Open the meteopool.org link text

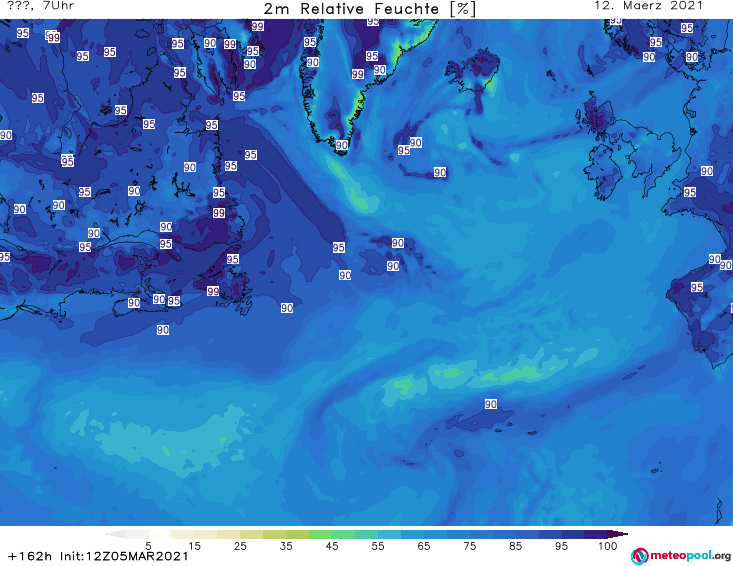[x=690, y=556]
